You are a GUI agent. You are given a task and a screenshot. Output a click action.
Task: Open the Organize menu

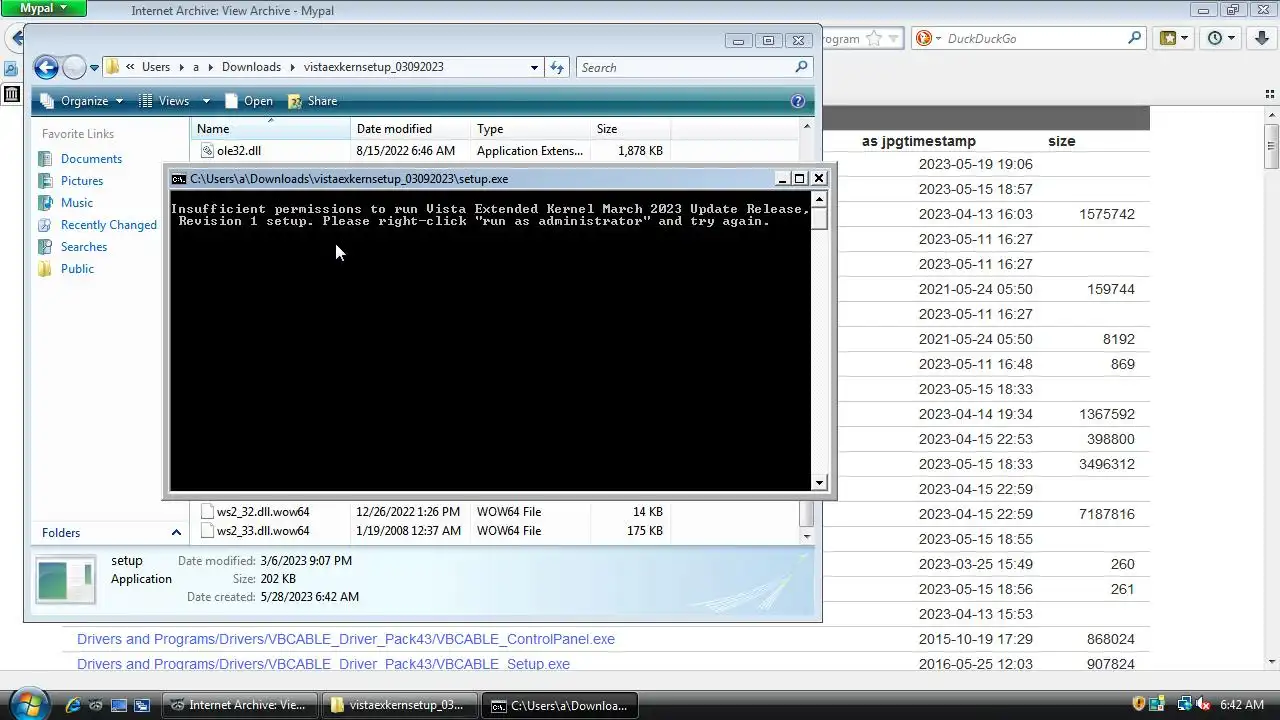(81, 101)
